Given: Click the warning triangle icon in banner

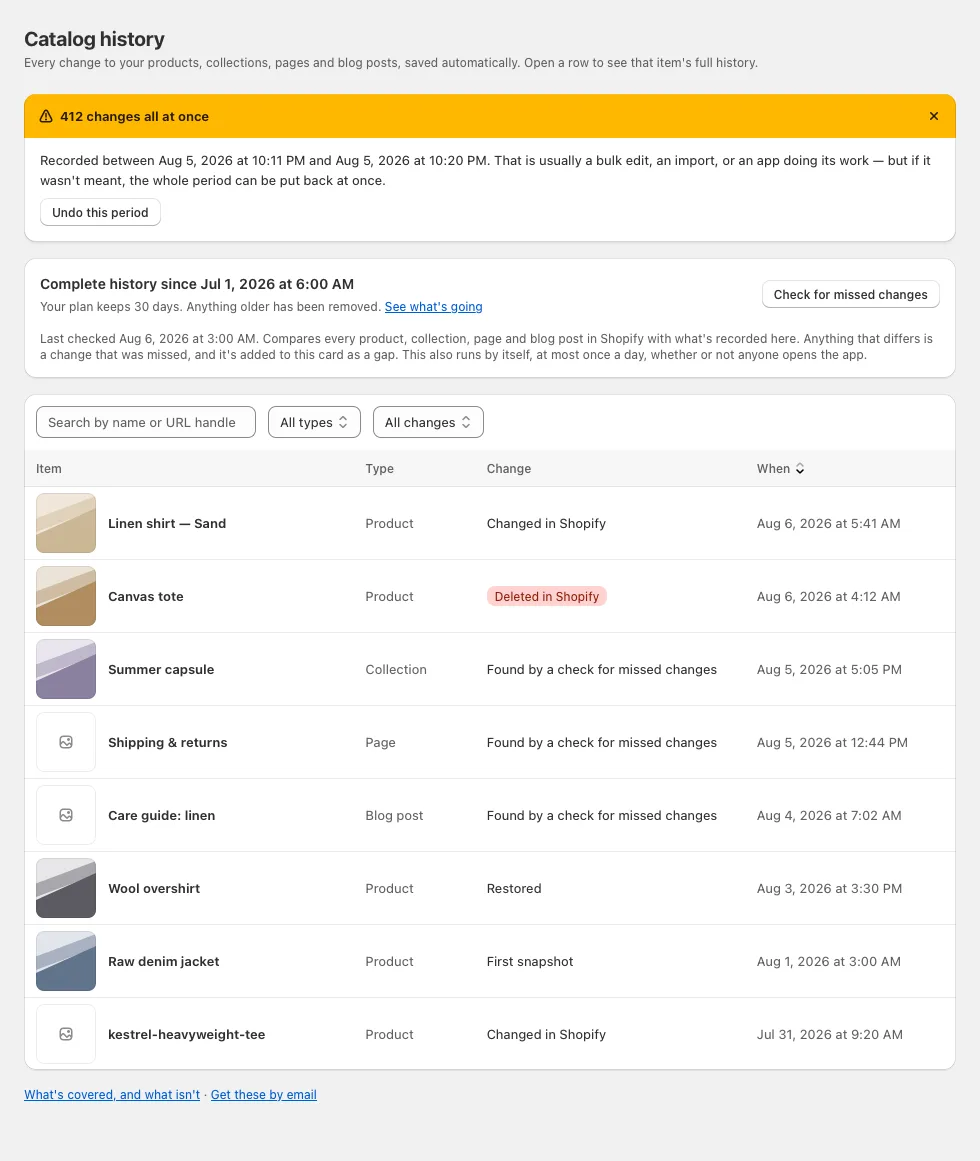Looking at the screenshot, I should [46, 116].
